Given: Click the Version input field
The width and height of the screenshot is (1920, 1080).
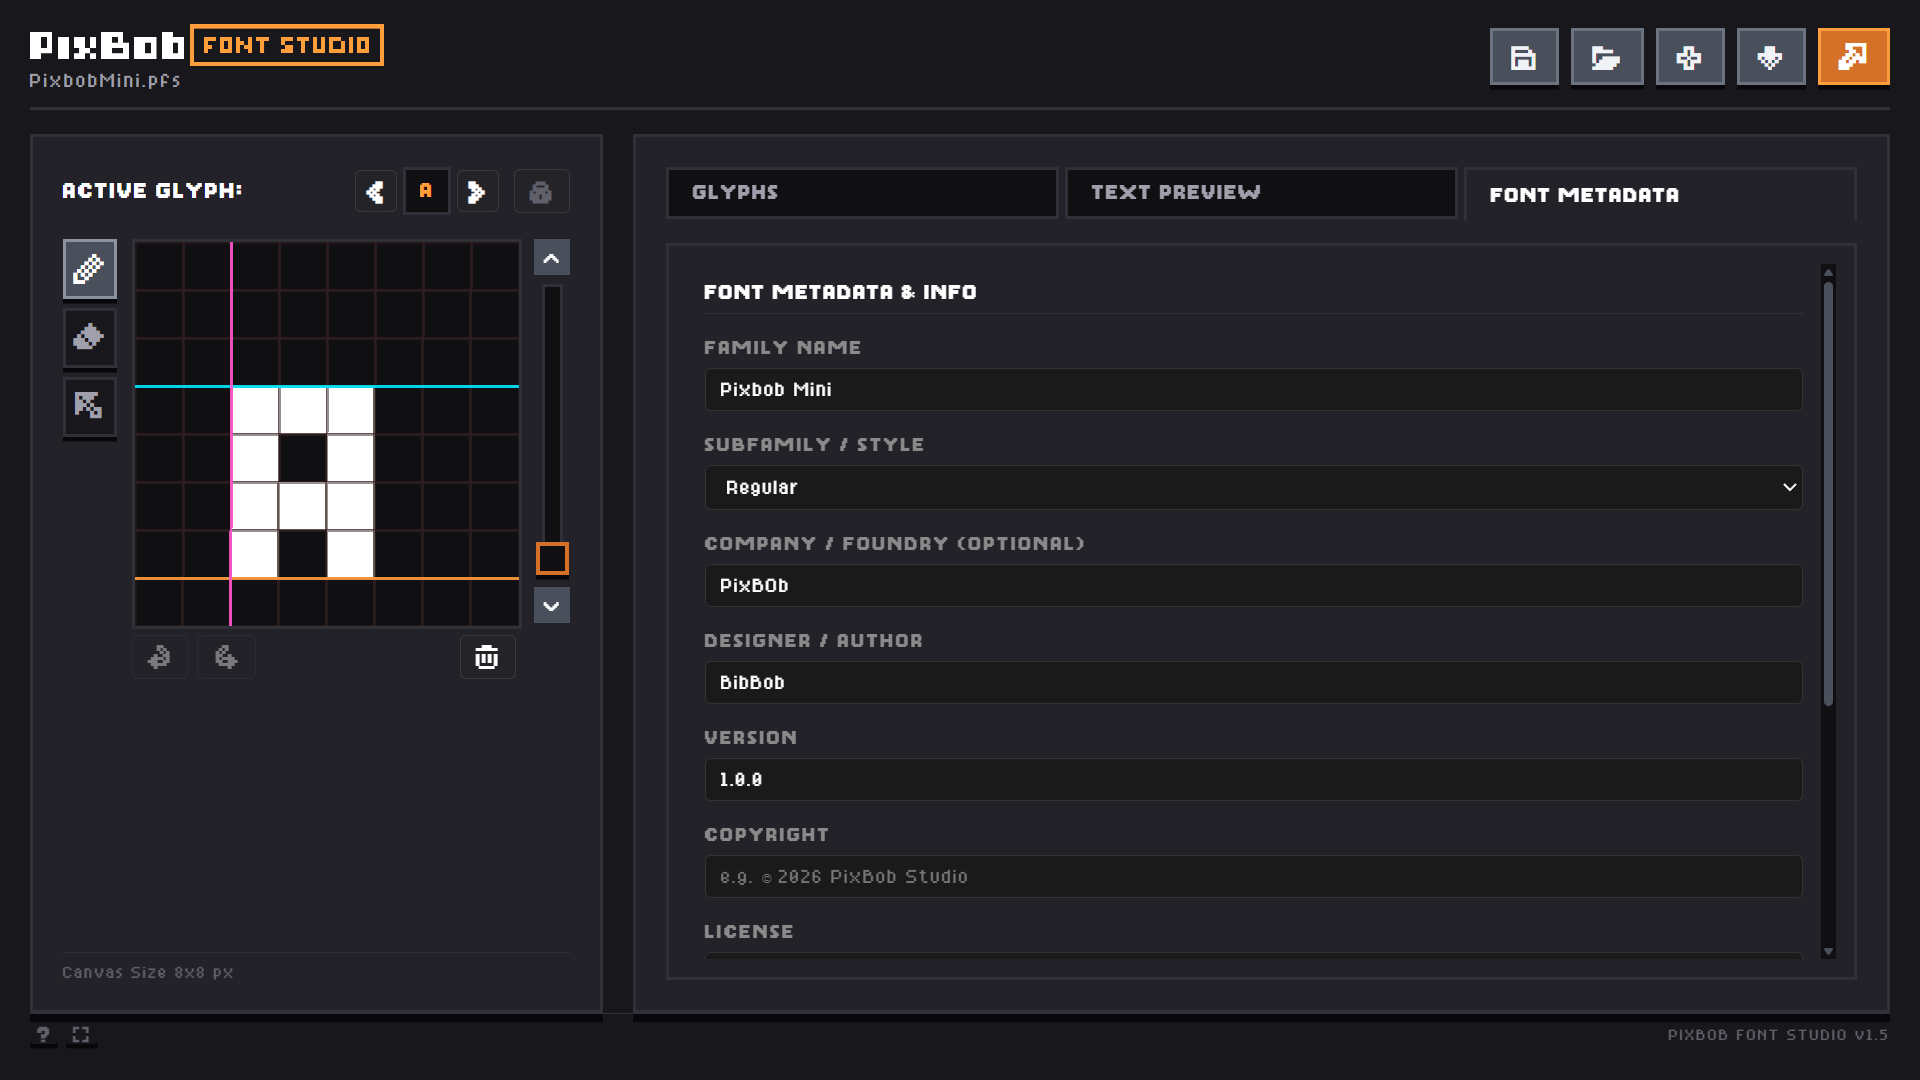Looking at the screenshot, I should click(x=1253, y=779).
